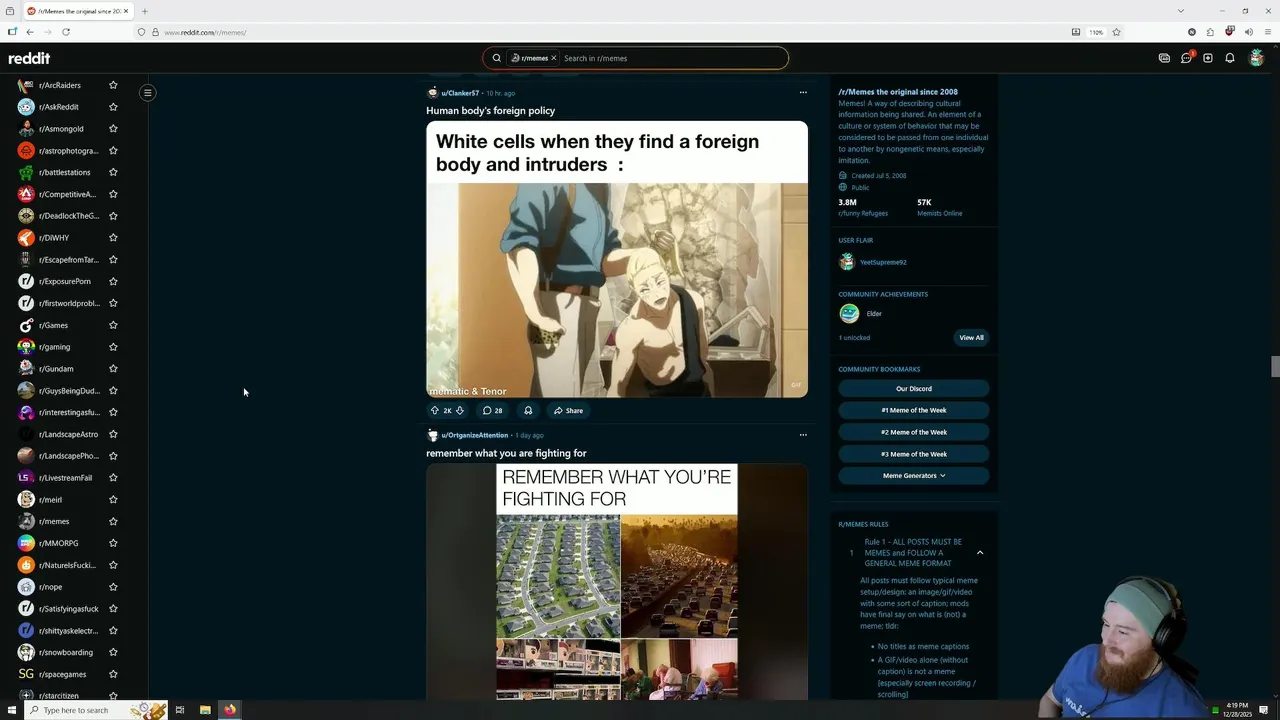1280x720 pixels.
Task: Click the Elder achievement badge
Action: click(x=850, y=314)
